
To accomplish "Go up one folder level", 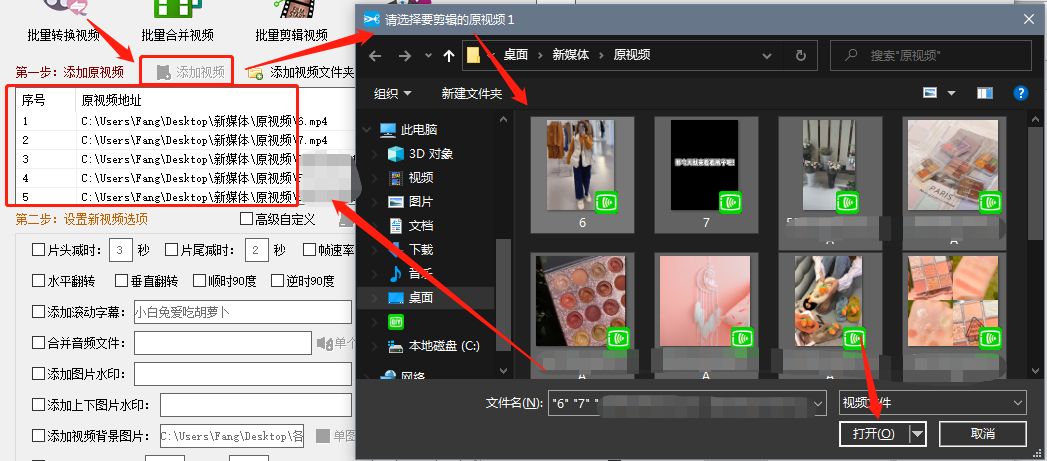I will pyautogui.click(x=449, y=56).
